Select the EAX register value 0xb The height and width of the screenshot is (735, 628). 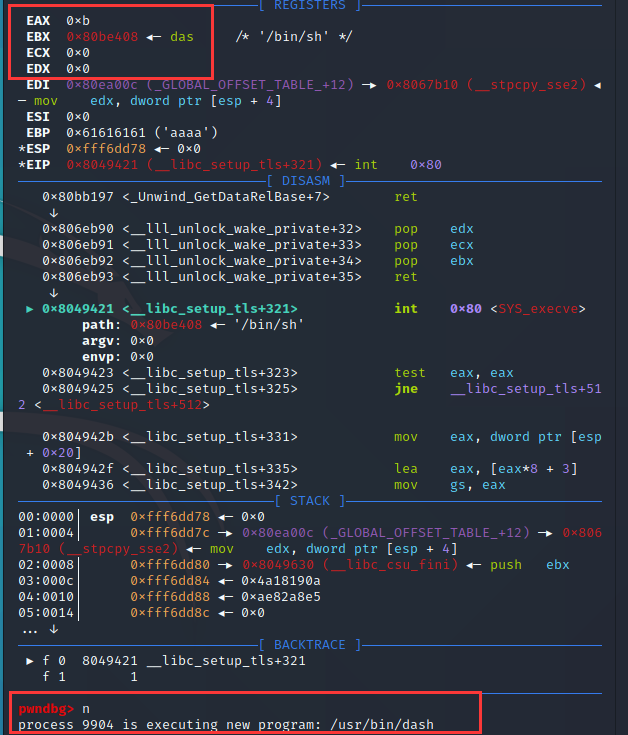78,21
